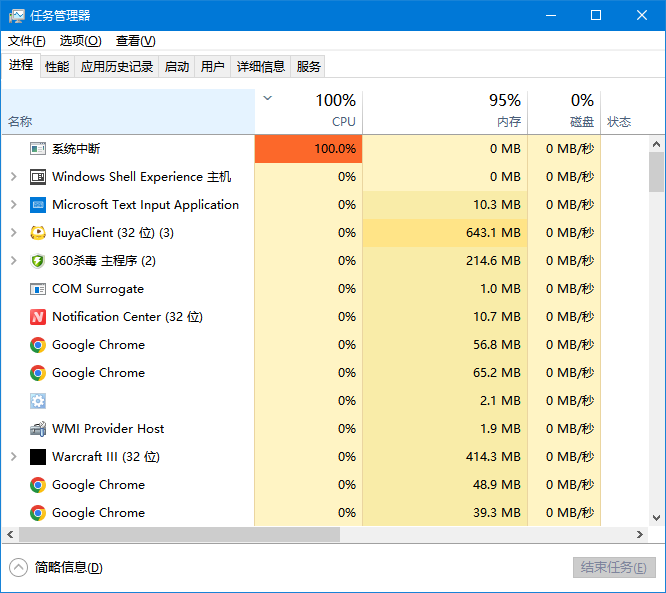The height and width of the screenshot is (593, 666).
Task: Select the COM Surrogate process name
Action: (98, 289)
